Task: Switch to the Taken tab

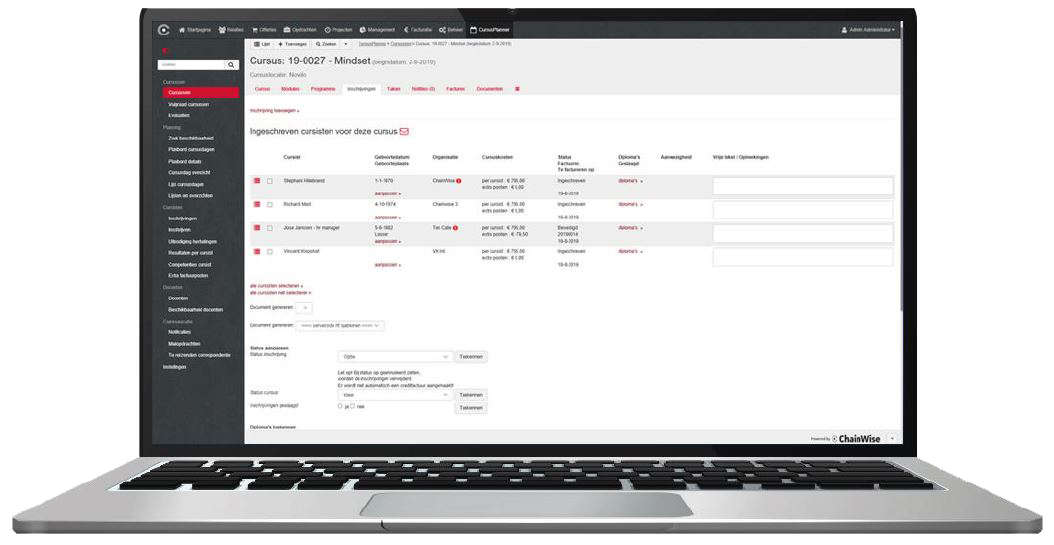Action: 394,89
